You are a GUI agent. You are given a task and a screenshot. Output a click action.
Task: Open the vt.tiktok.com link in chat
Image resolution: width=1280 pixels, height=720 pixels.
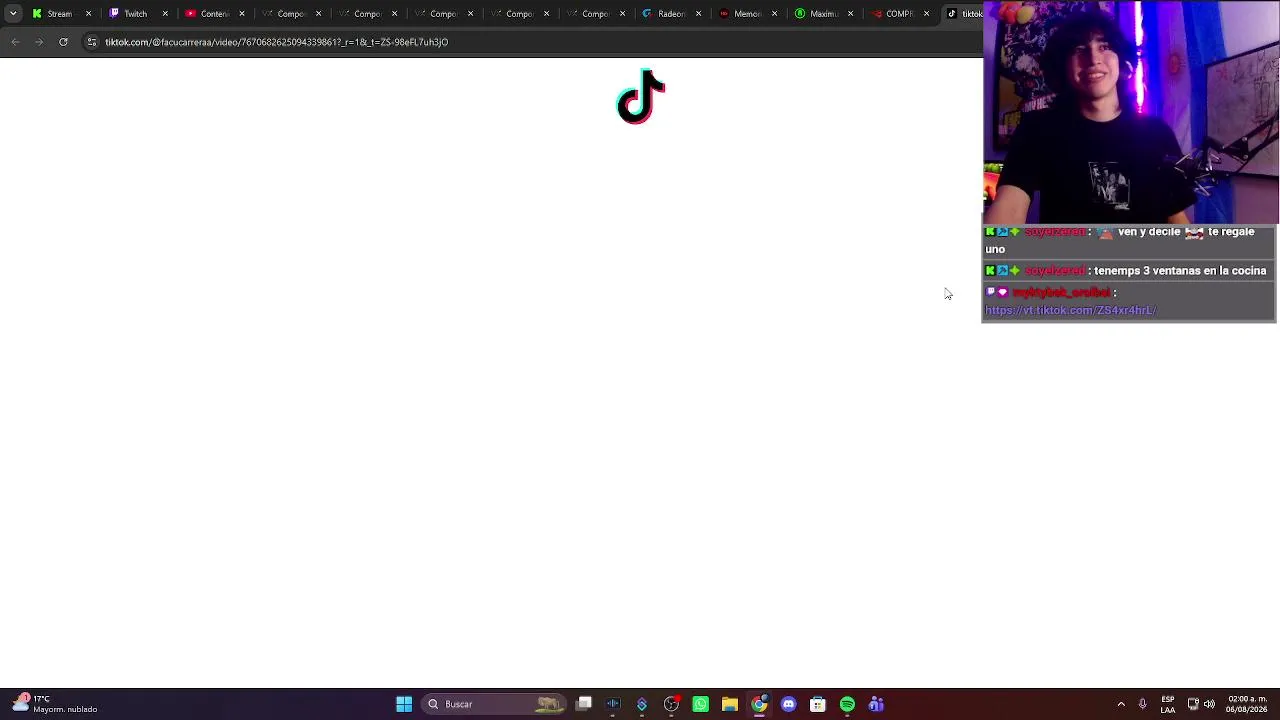pyautogui.click(x=1070, y=311)
